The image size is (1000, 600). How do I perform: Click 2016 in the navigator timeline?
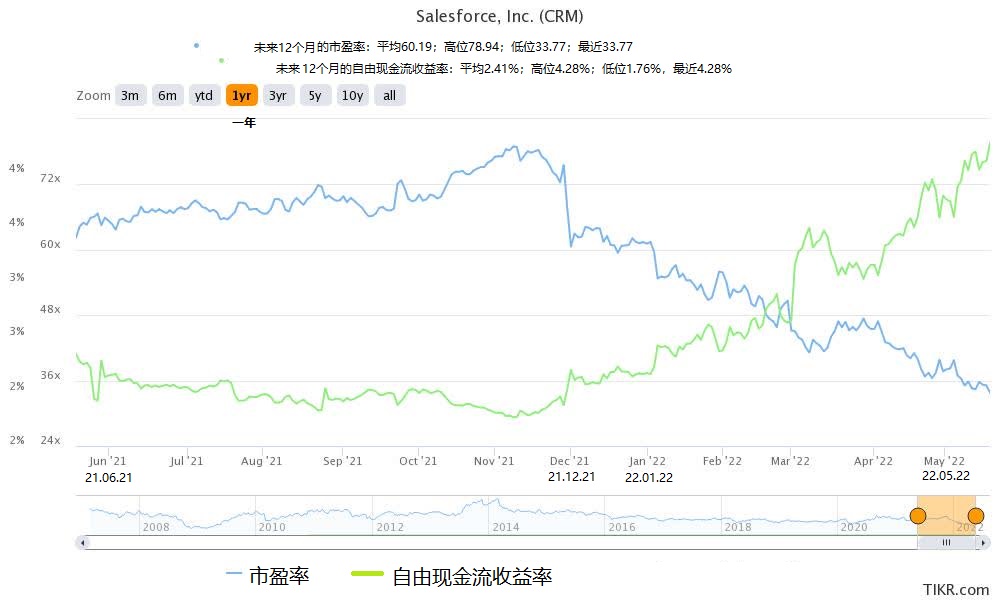pyautogui.click(x=622, y=527)
